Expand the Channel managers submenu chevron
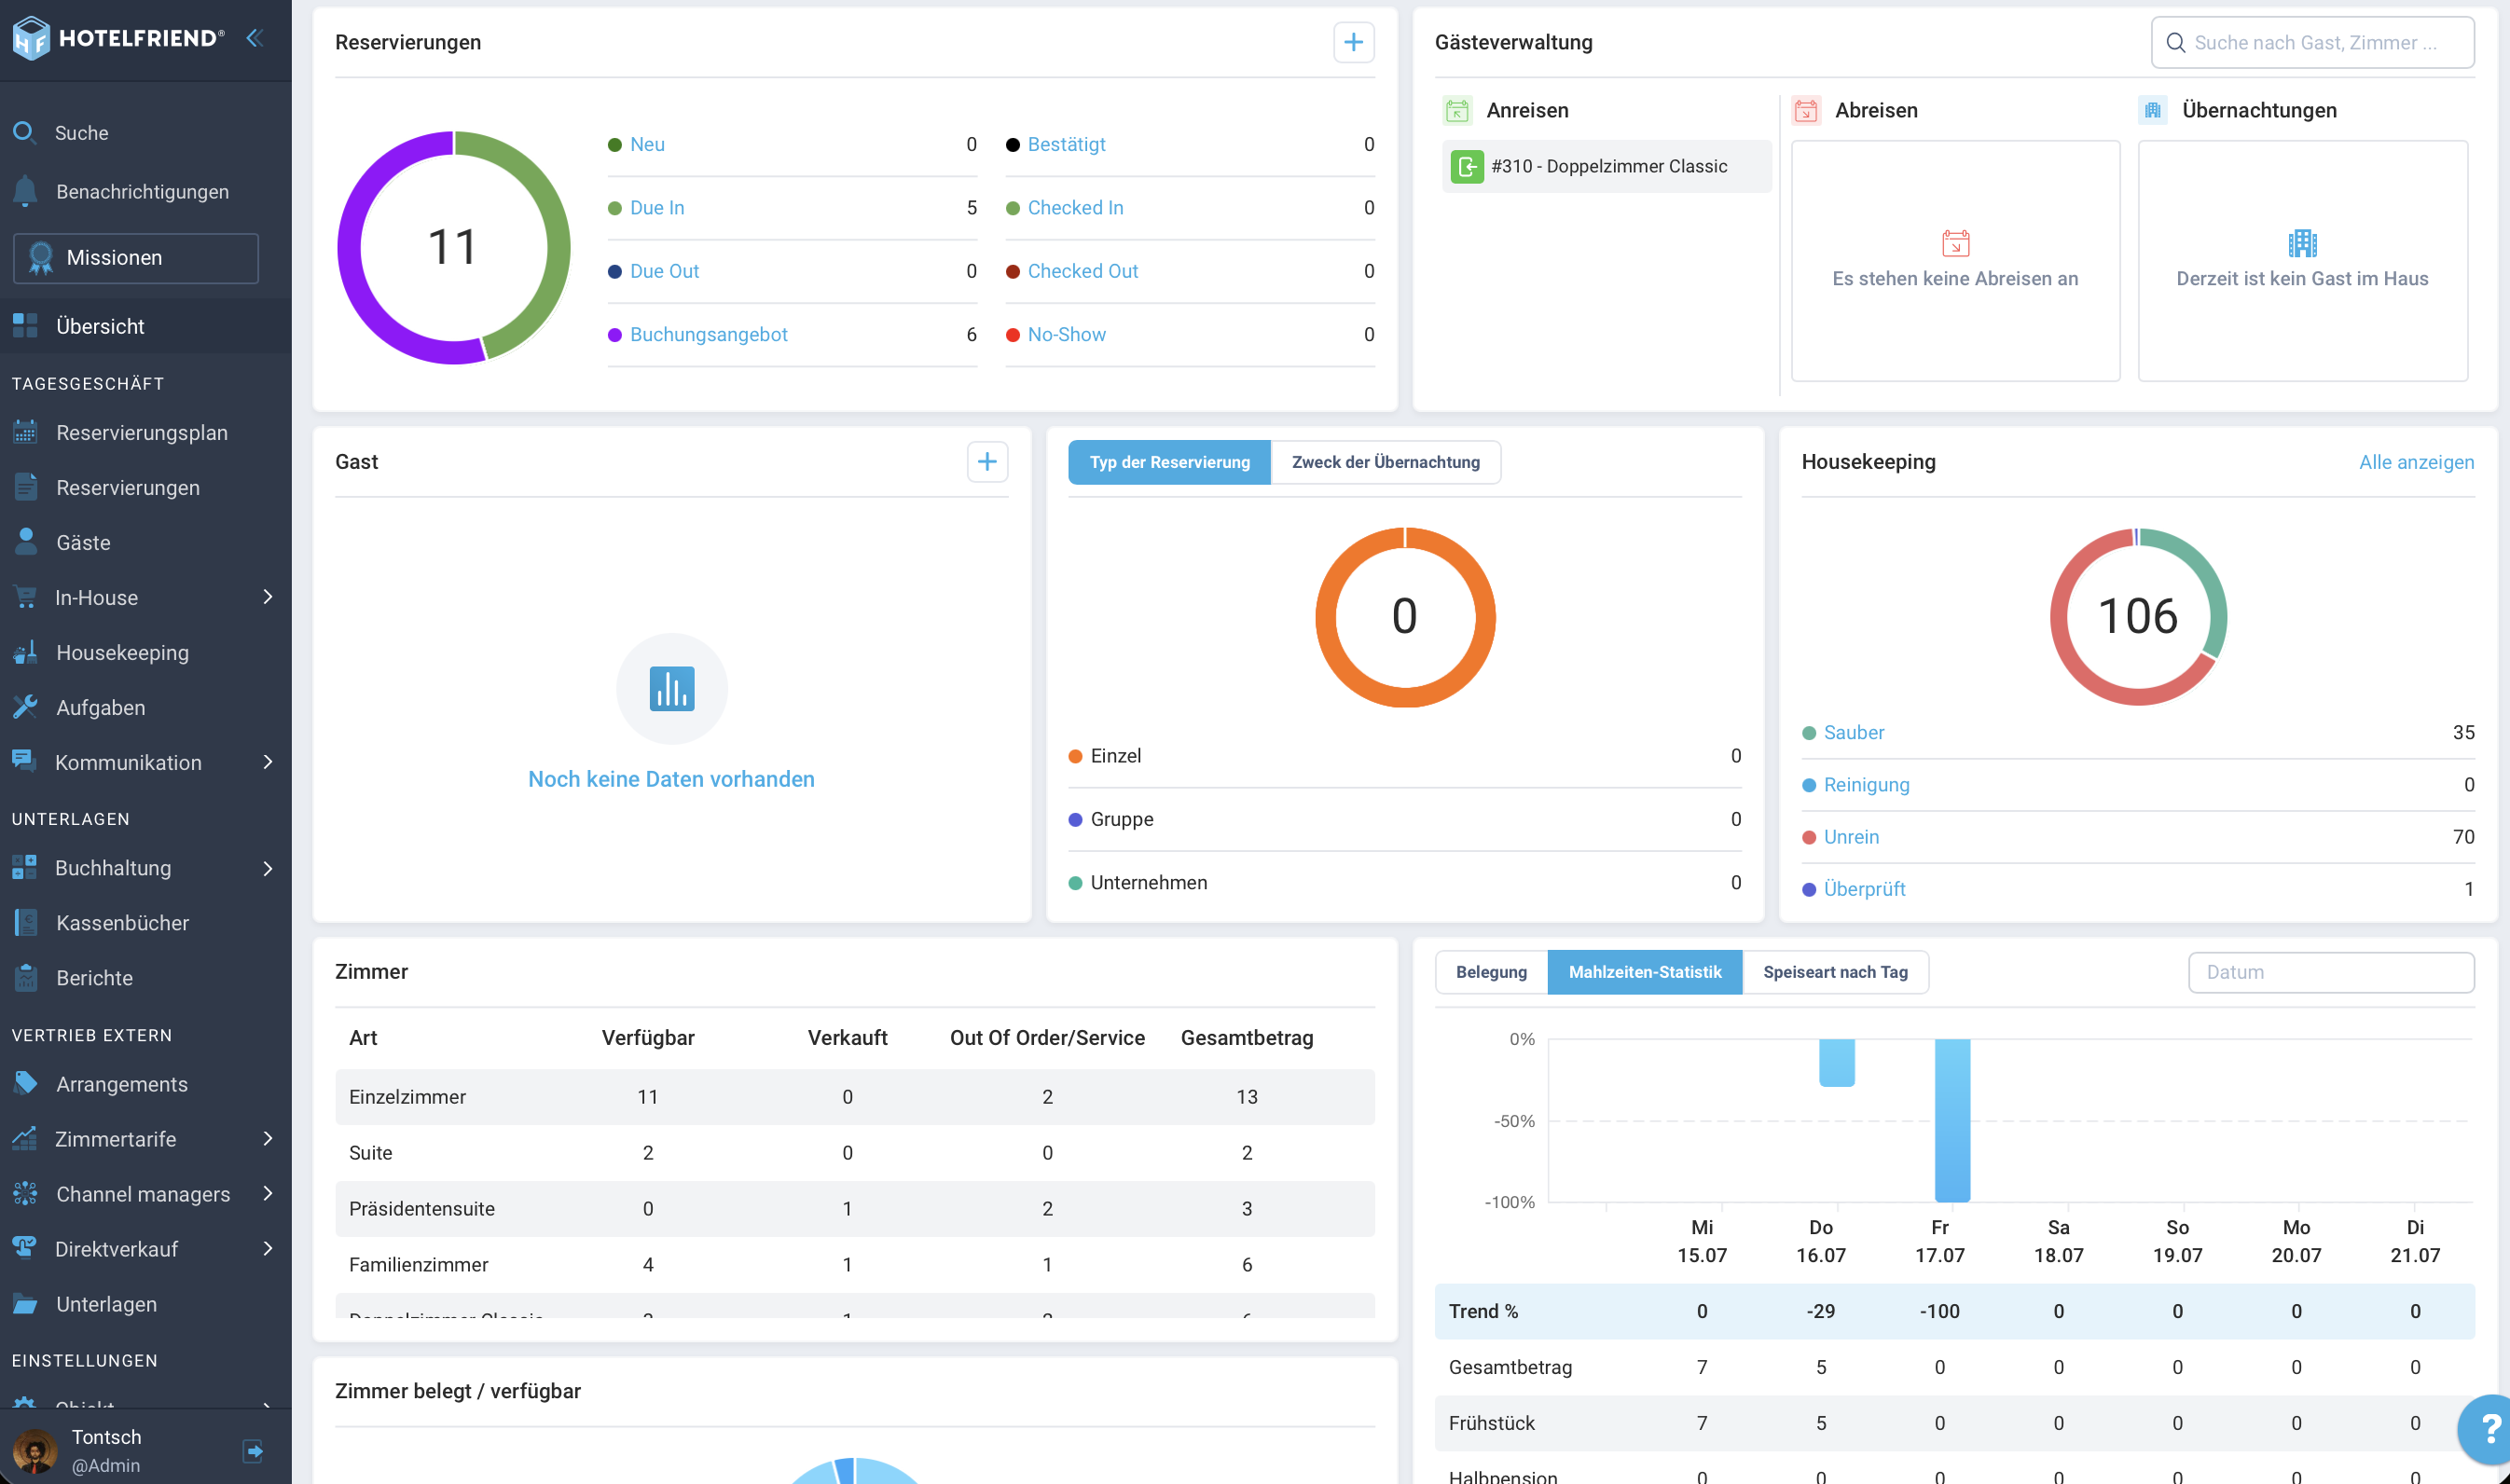 [267, 1194]
